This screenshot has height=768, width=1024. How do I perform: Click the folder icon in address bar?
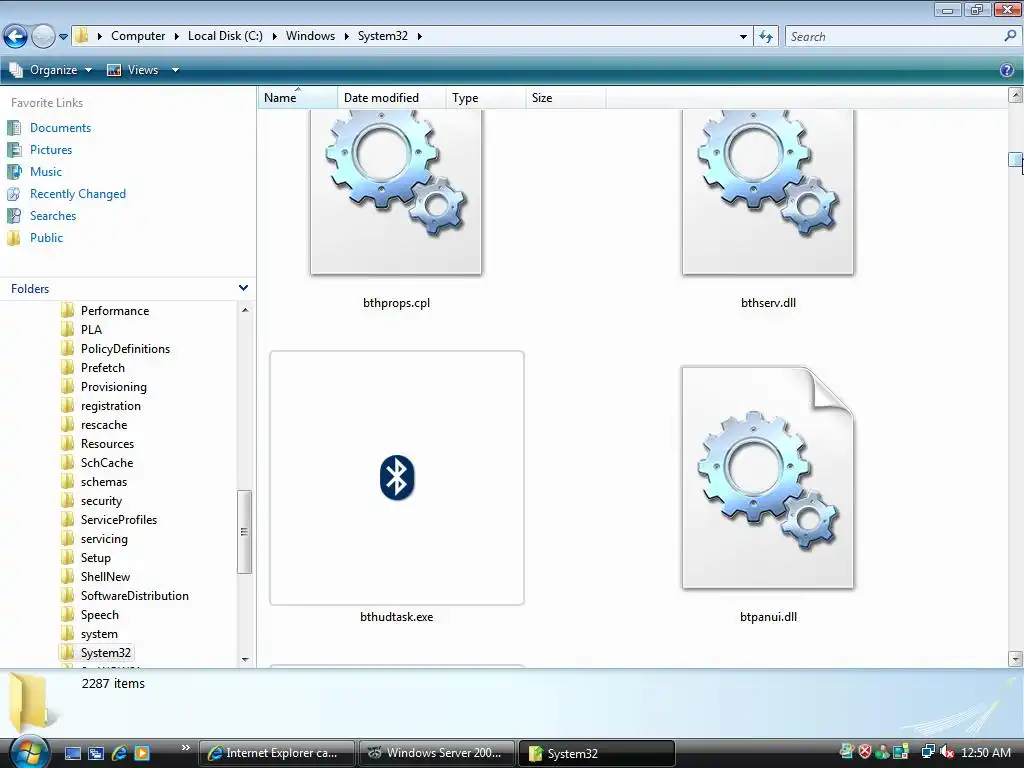tap(82, 36)
